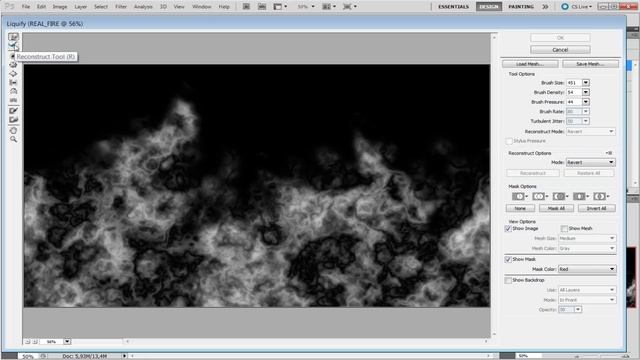
Task: Switch to the ESSENTIALS workspace
Action: [453, 7]
